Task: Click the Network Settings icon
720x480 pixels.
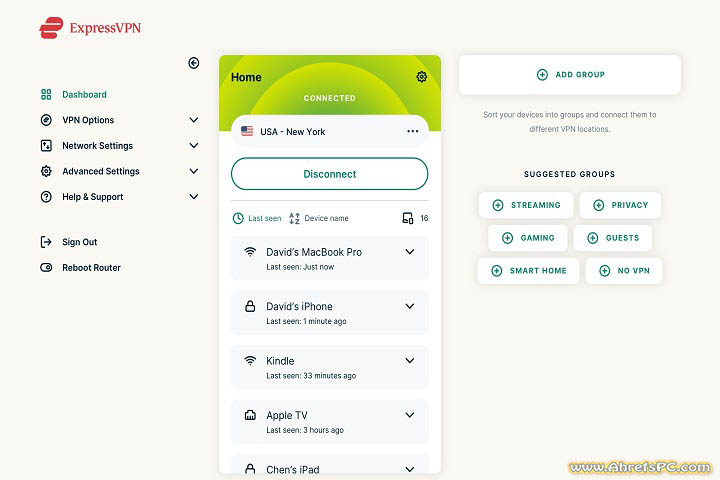Action: (46, 146)
